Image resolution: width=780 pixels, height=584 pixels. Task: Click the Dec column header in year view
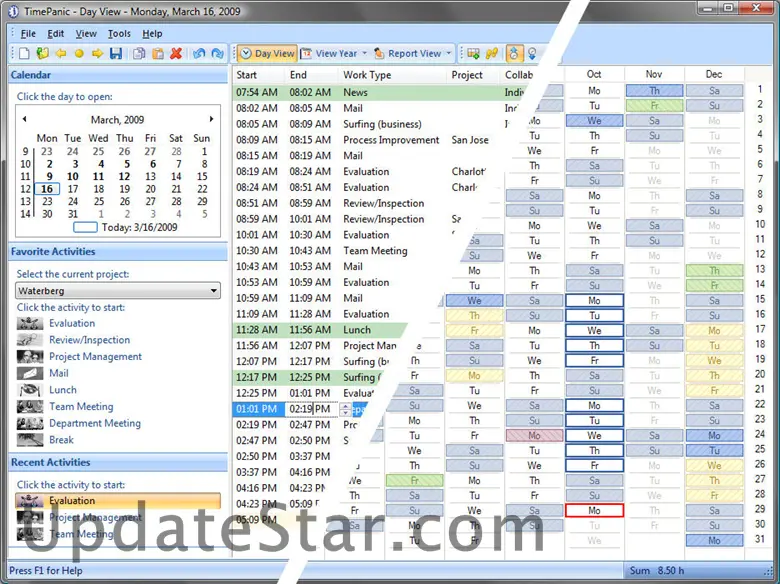[714, 74]
